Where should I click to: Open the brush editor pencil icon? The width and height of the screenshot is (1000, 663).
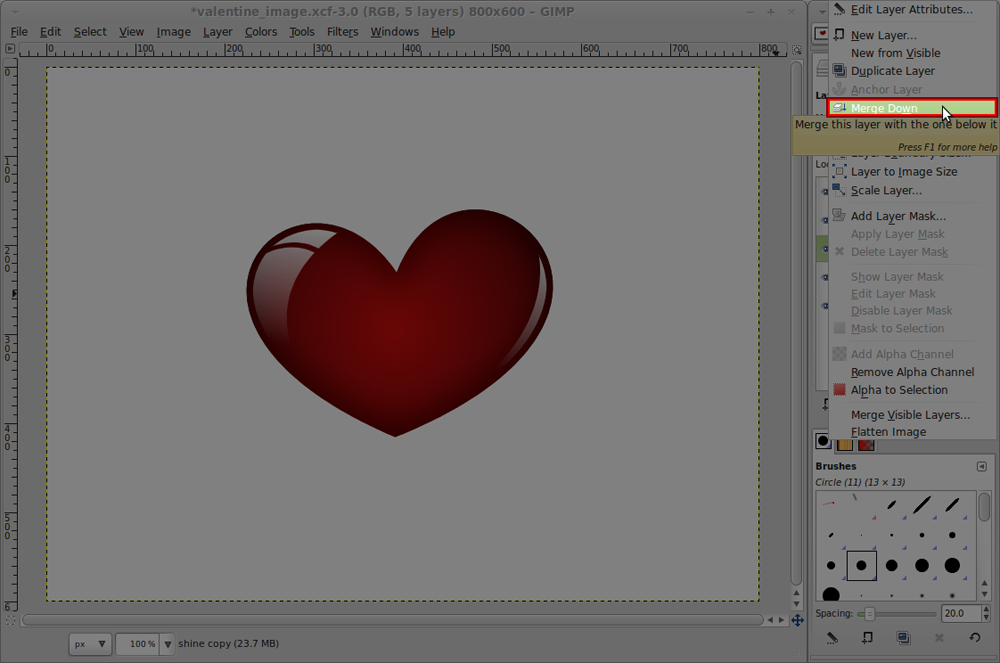831,638
